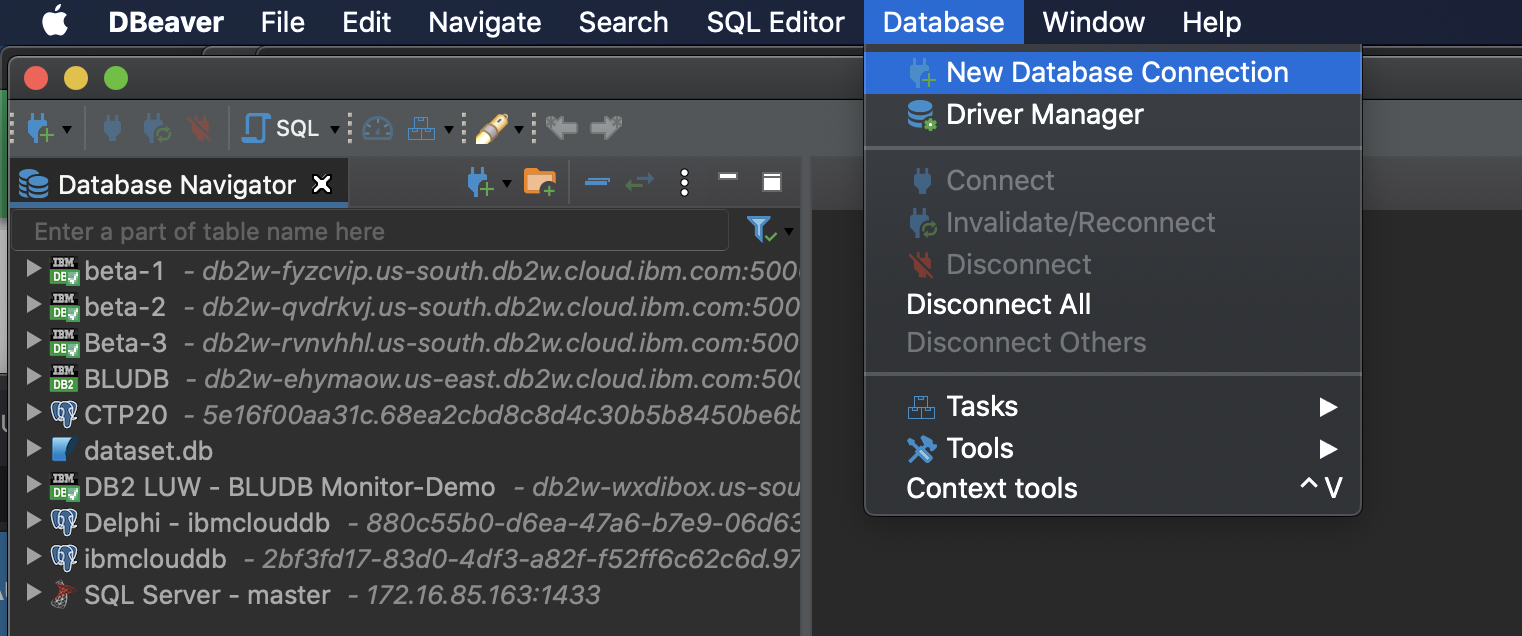The height and width of the screenshot is (636, 1522).
Task: Click the forward navigation arrow in toolbar
Action: click(606, 127)
